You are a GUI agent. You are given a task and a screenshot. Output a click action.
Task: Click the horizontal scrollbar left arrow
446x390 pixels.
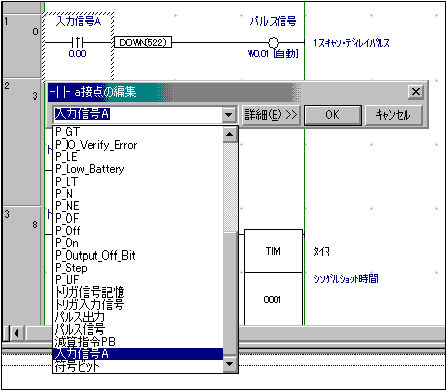[x=16, y=333]
